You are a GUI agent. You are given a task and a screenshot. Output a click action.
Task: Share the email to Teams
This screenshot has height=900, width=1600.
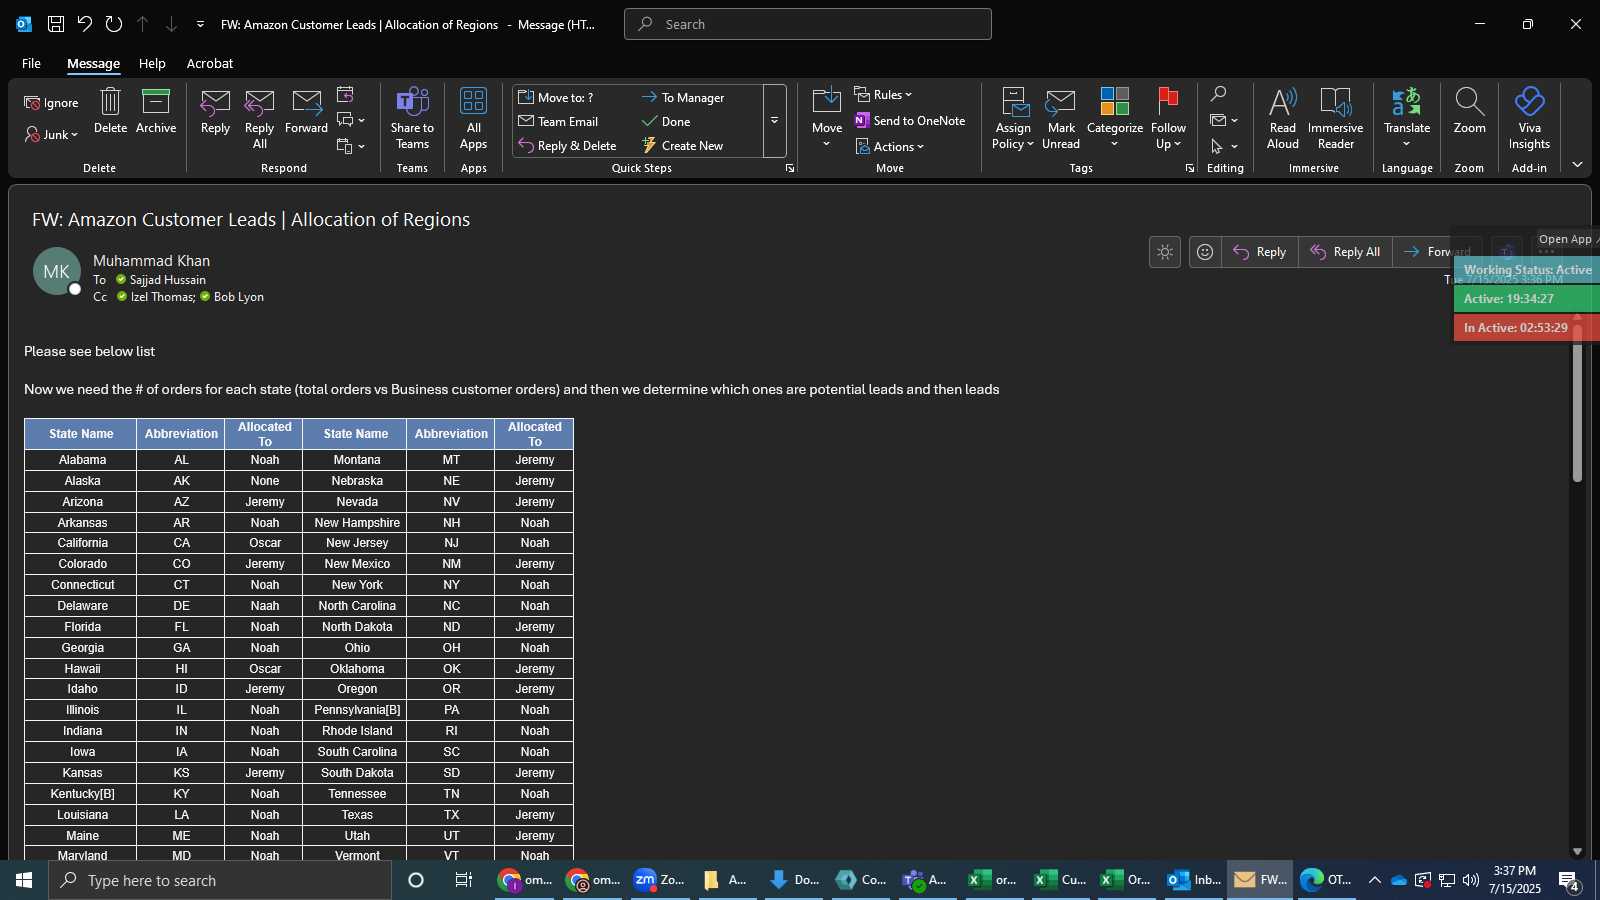412,118
